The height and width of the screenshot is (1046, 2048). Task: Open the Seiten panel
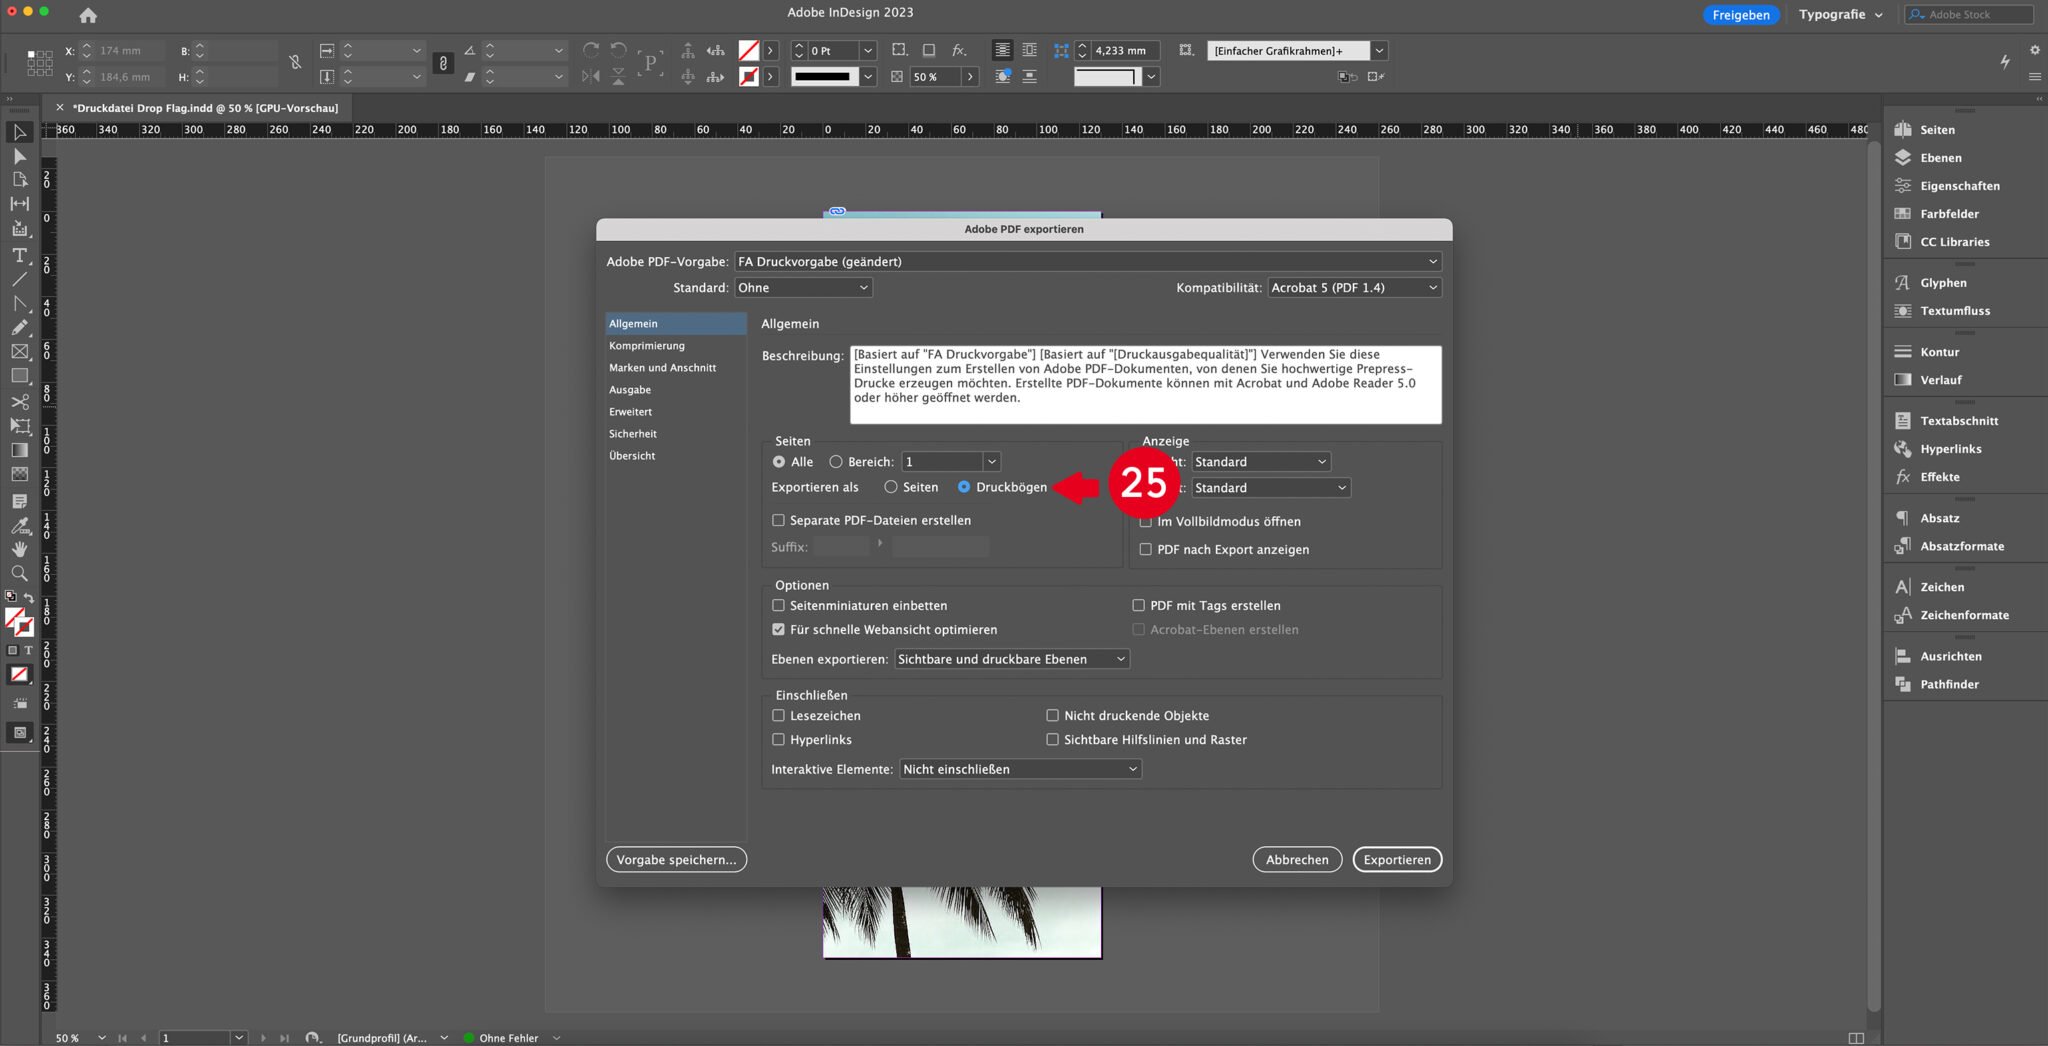[x=1935, y=129]
